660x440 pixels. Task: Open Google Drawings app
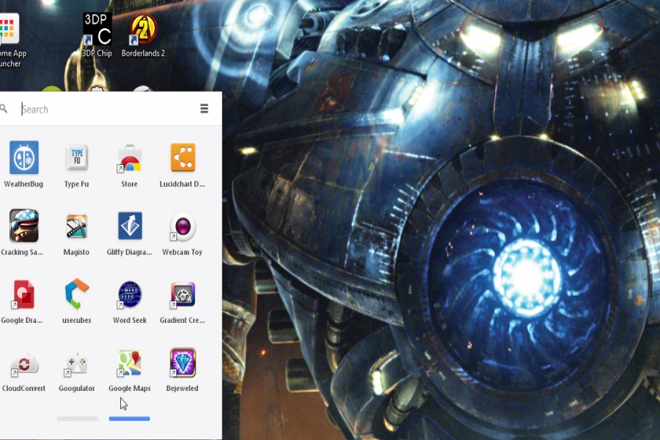coord(23,294)
